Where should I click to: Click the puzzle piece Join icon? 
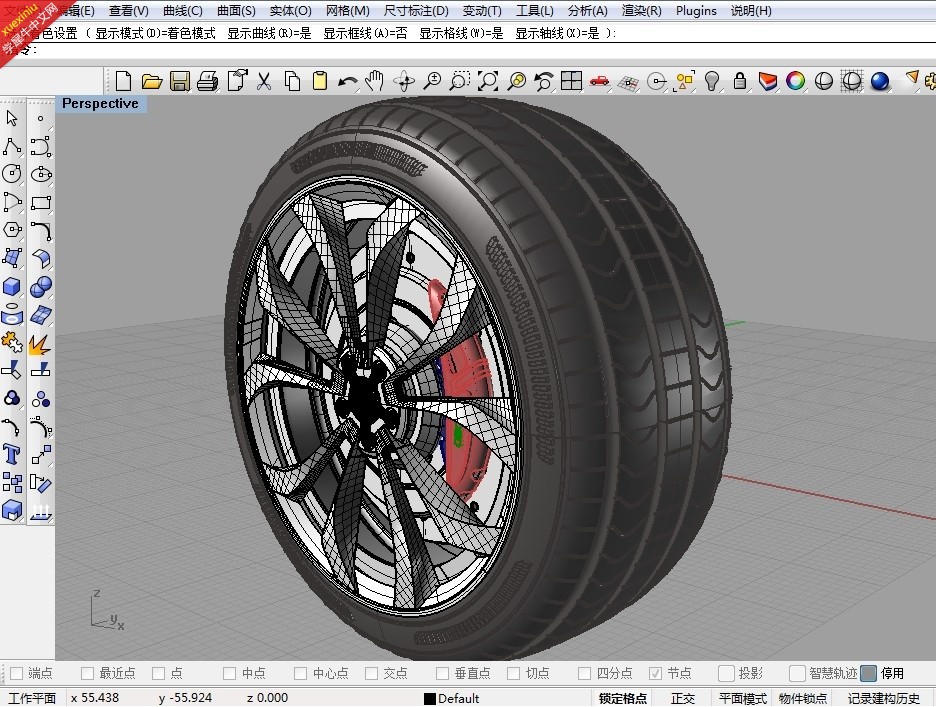12,343
